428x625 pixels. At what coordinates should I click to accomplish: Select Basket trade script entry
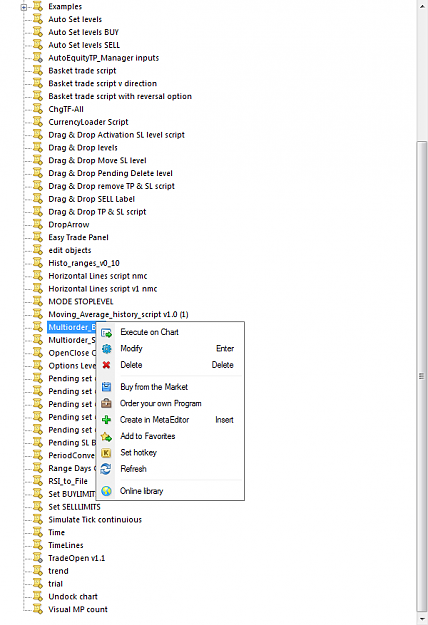[82, 71]
